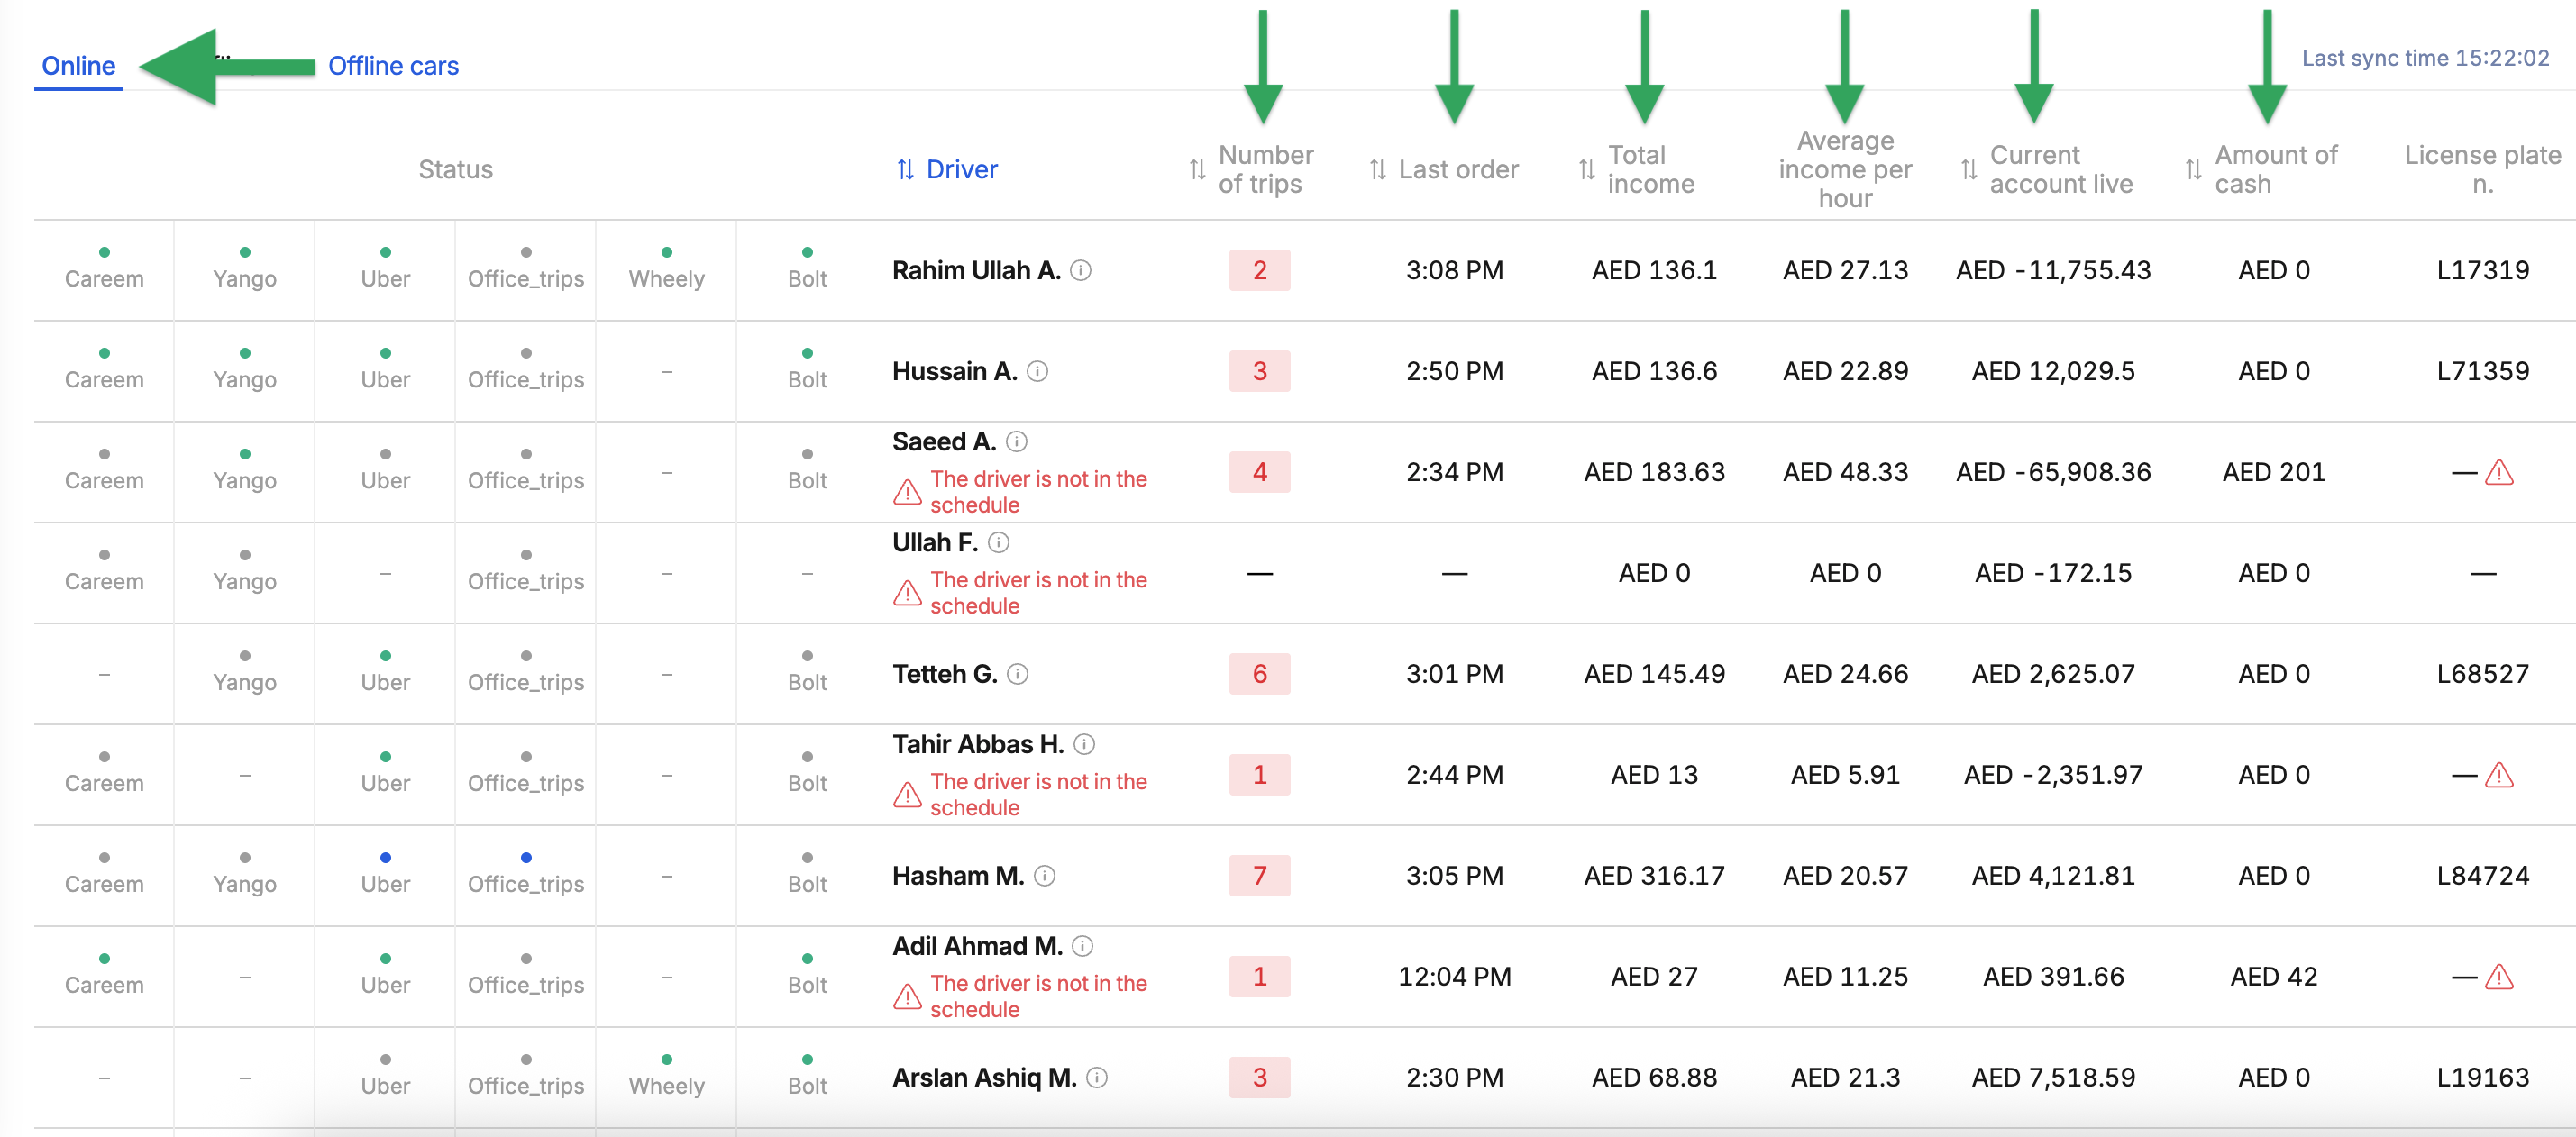
Task: Open info icon next to Arslan Ashiq M.
Action: pyautogui.click(x=1097, y=1078)
